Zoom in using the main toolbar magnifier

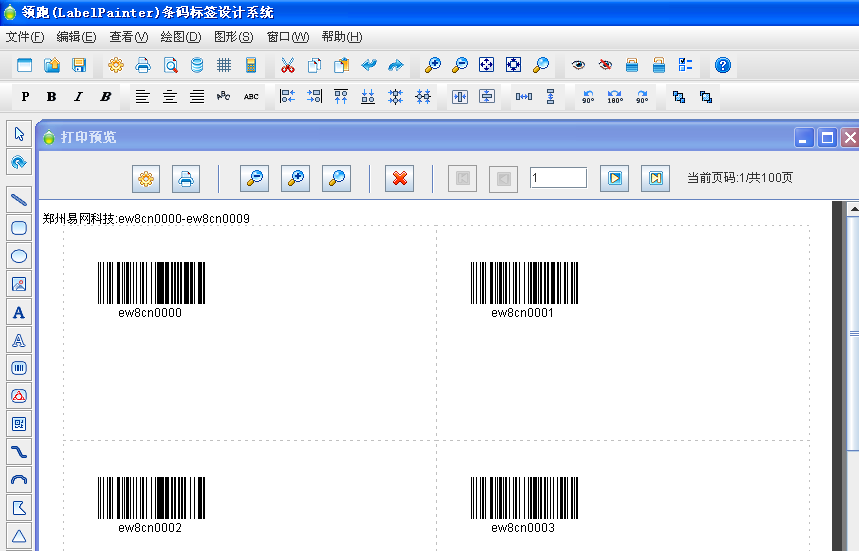point(433,65)
